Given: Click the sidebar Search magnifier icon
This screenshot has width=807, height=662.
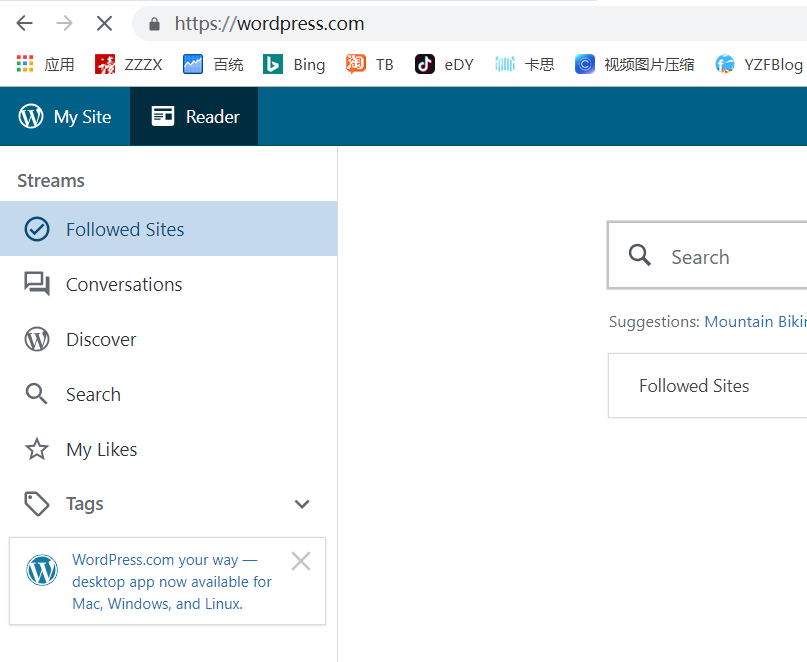Looking at the screenshot, I should click(37, 394).
